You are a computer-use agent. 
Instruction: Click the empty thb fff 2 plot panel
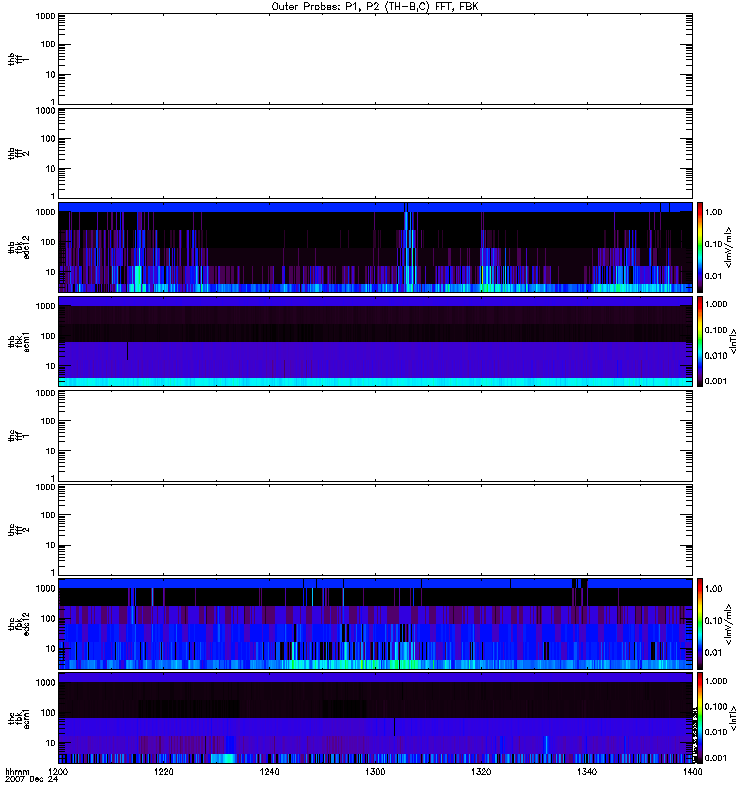coord(375,153)
